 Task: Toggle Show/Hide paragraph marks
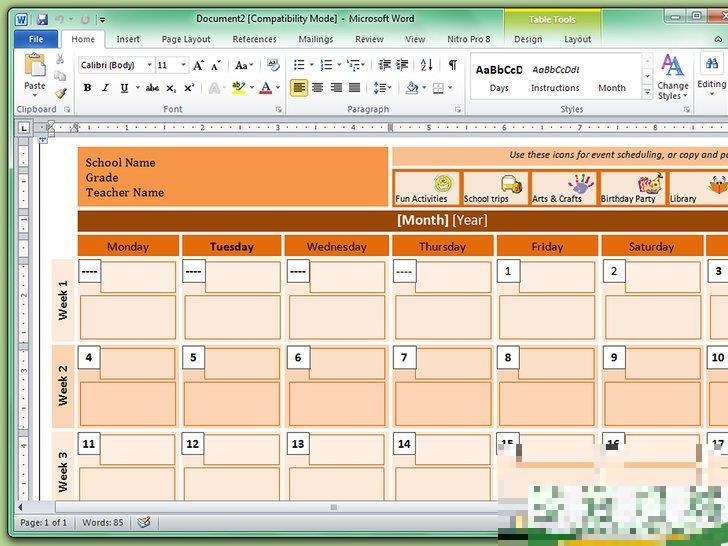[452, 65]
